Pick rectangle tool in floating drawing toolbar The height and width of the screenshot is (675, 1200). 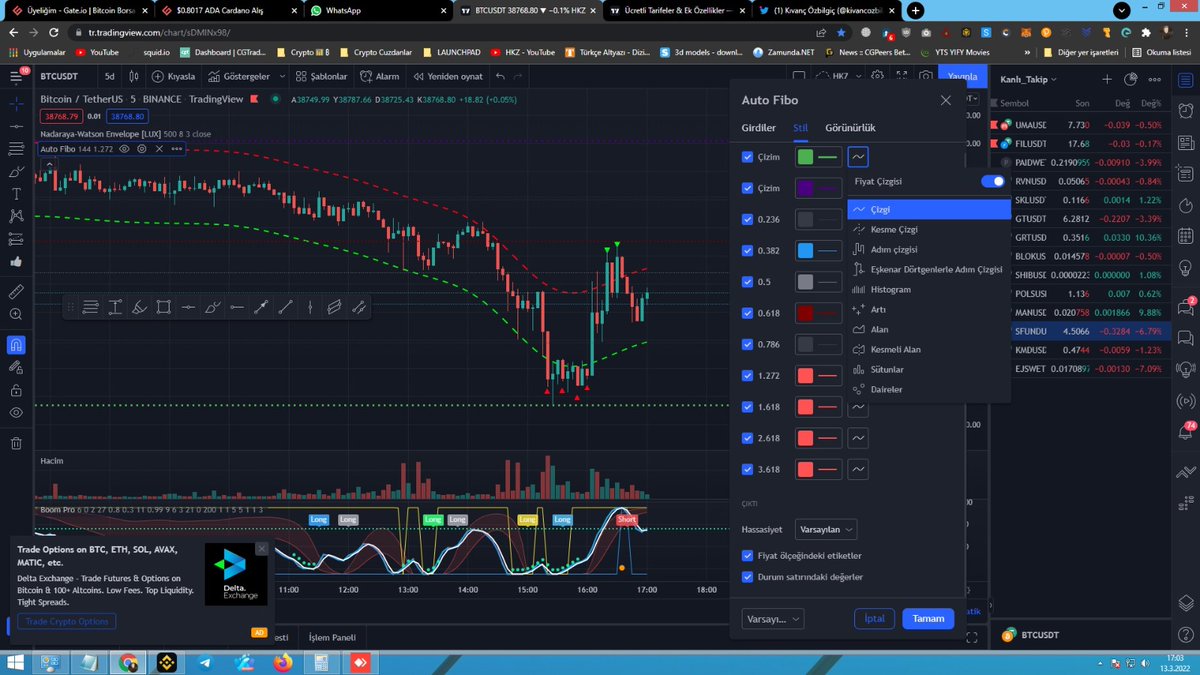163,307
